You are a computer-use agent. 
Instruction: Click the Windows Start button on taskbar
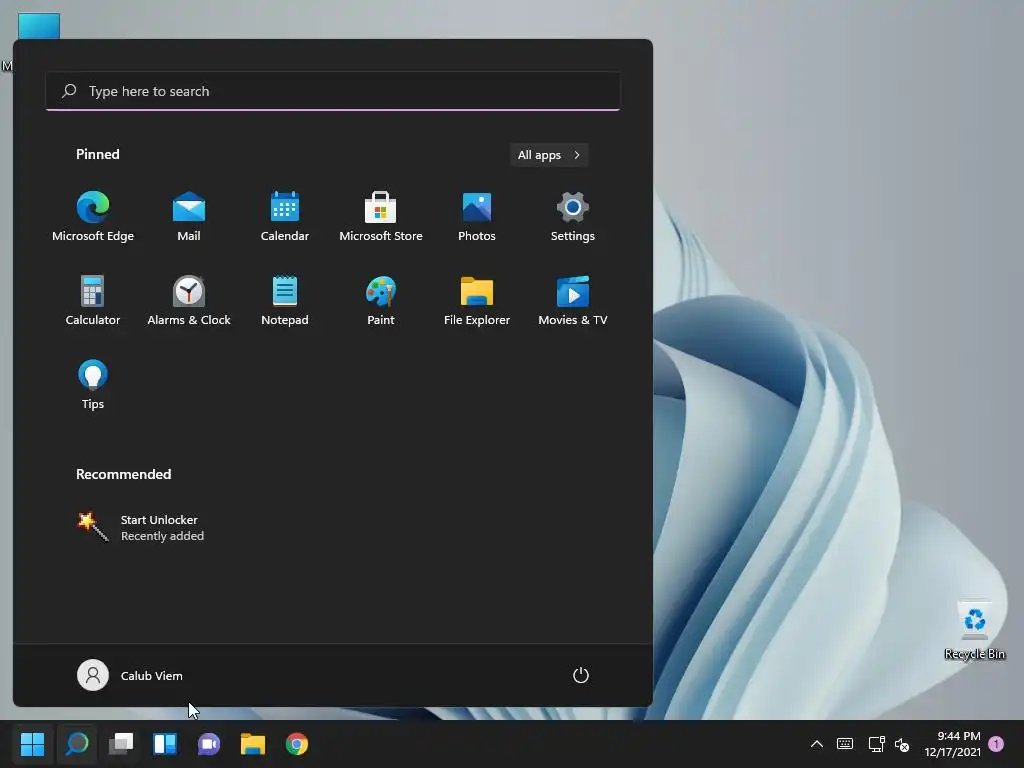tap(33, 744)
